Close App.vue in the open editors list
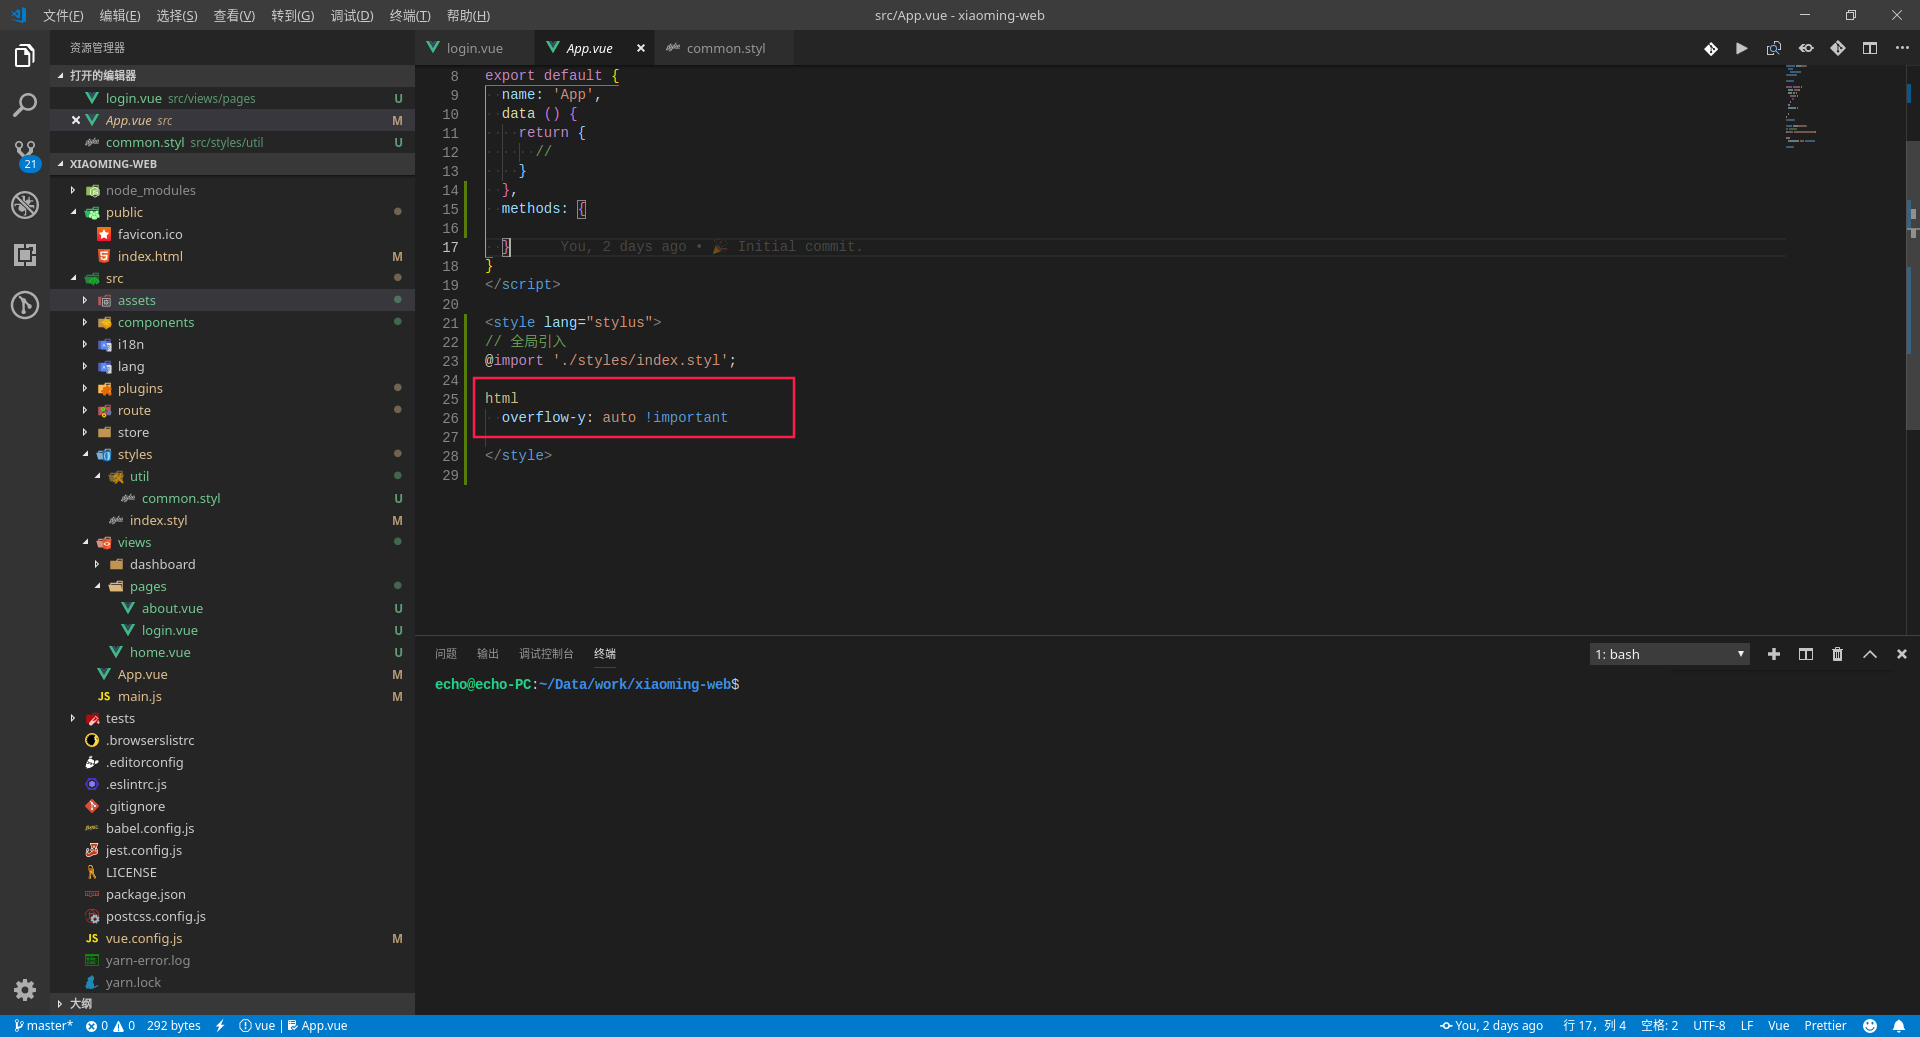This screenshot has height=1037, width=1920. coord(76,120)
